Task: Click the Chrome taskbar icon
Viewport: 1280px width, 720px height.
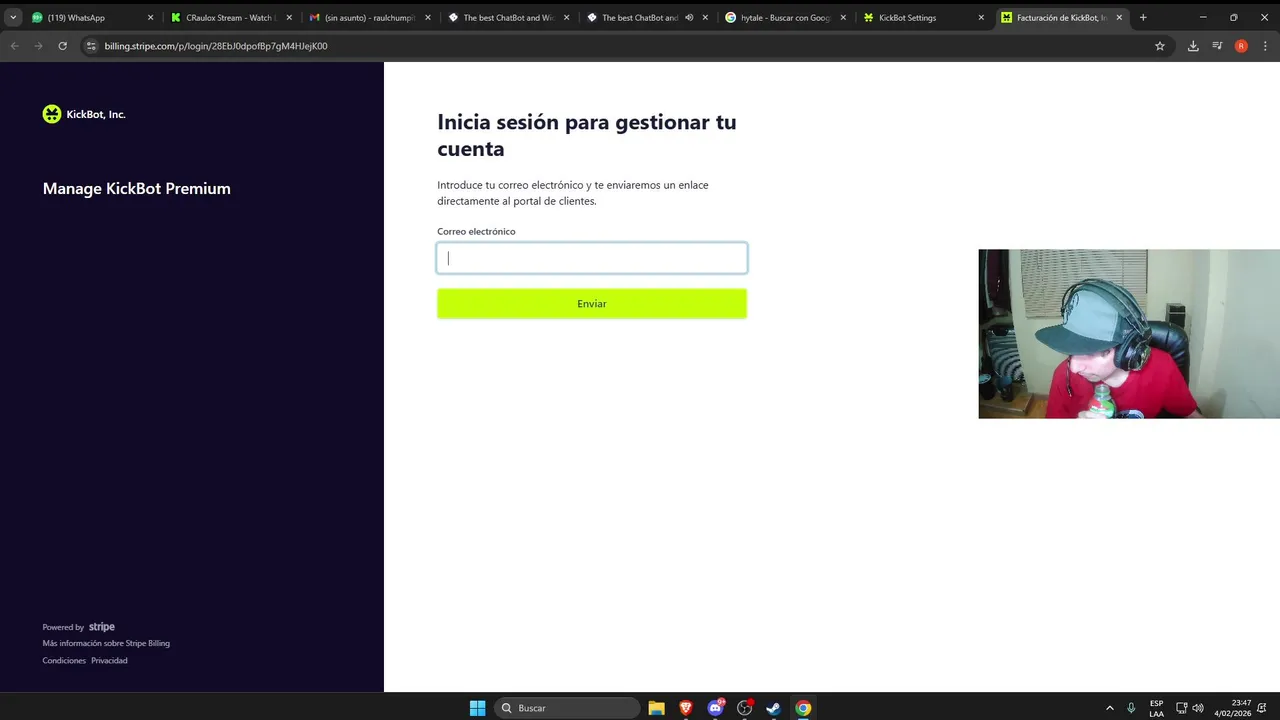Action: [x=803, y=708]
